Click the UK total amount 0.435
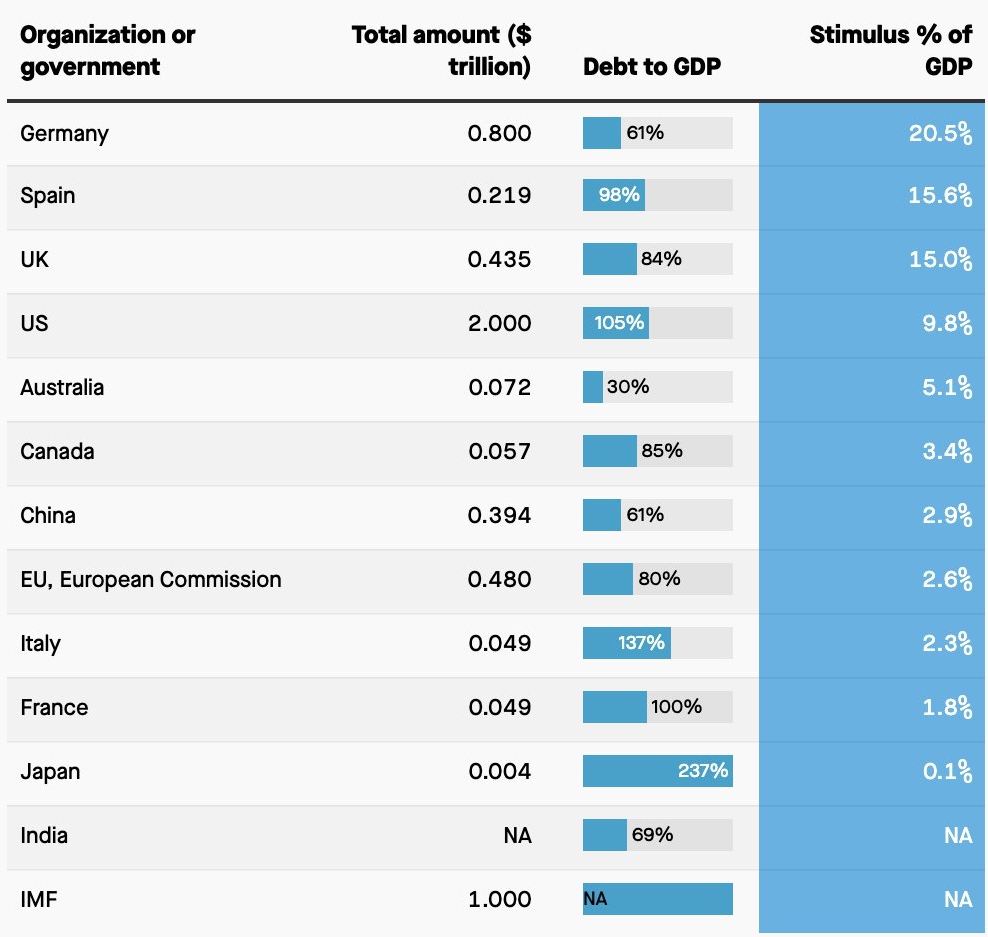This screenshot has width=988, height=937. pyautogui.click(x=499, y=259)
